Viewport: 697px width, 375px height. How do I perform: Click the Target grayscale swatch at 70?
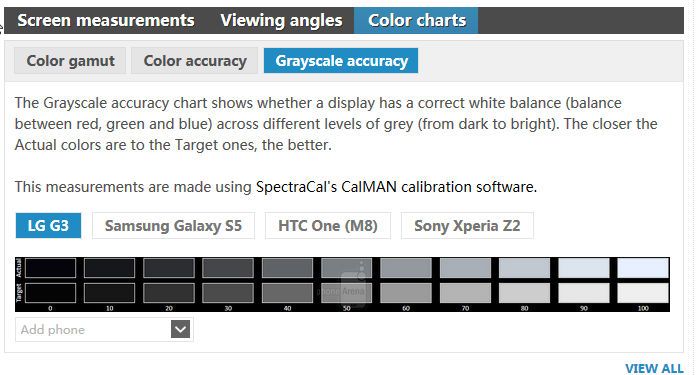tap(465, 293)
